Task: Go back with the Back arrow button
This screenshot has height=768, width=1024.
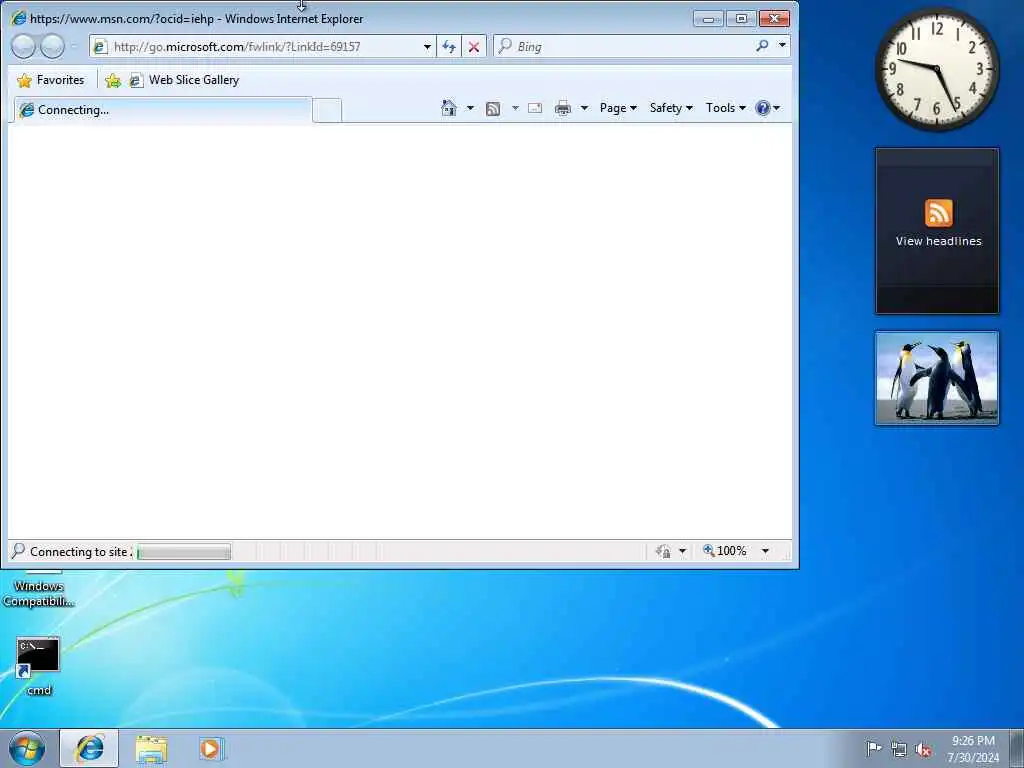Action: click(x=24, y=46)
